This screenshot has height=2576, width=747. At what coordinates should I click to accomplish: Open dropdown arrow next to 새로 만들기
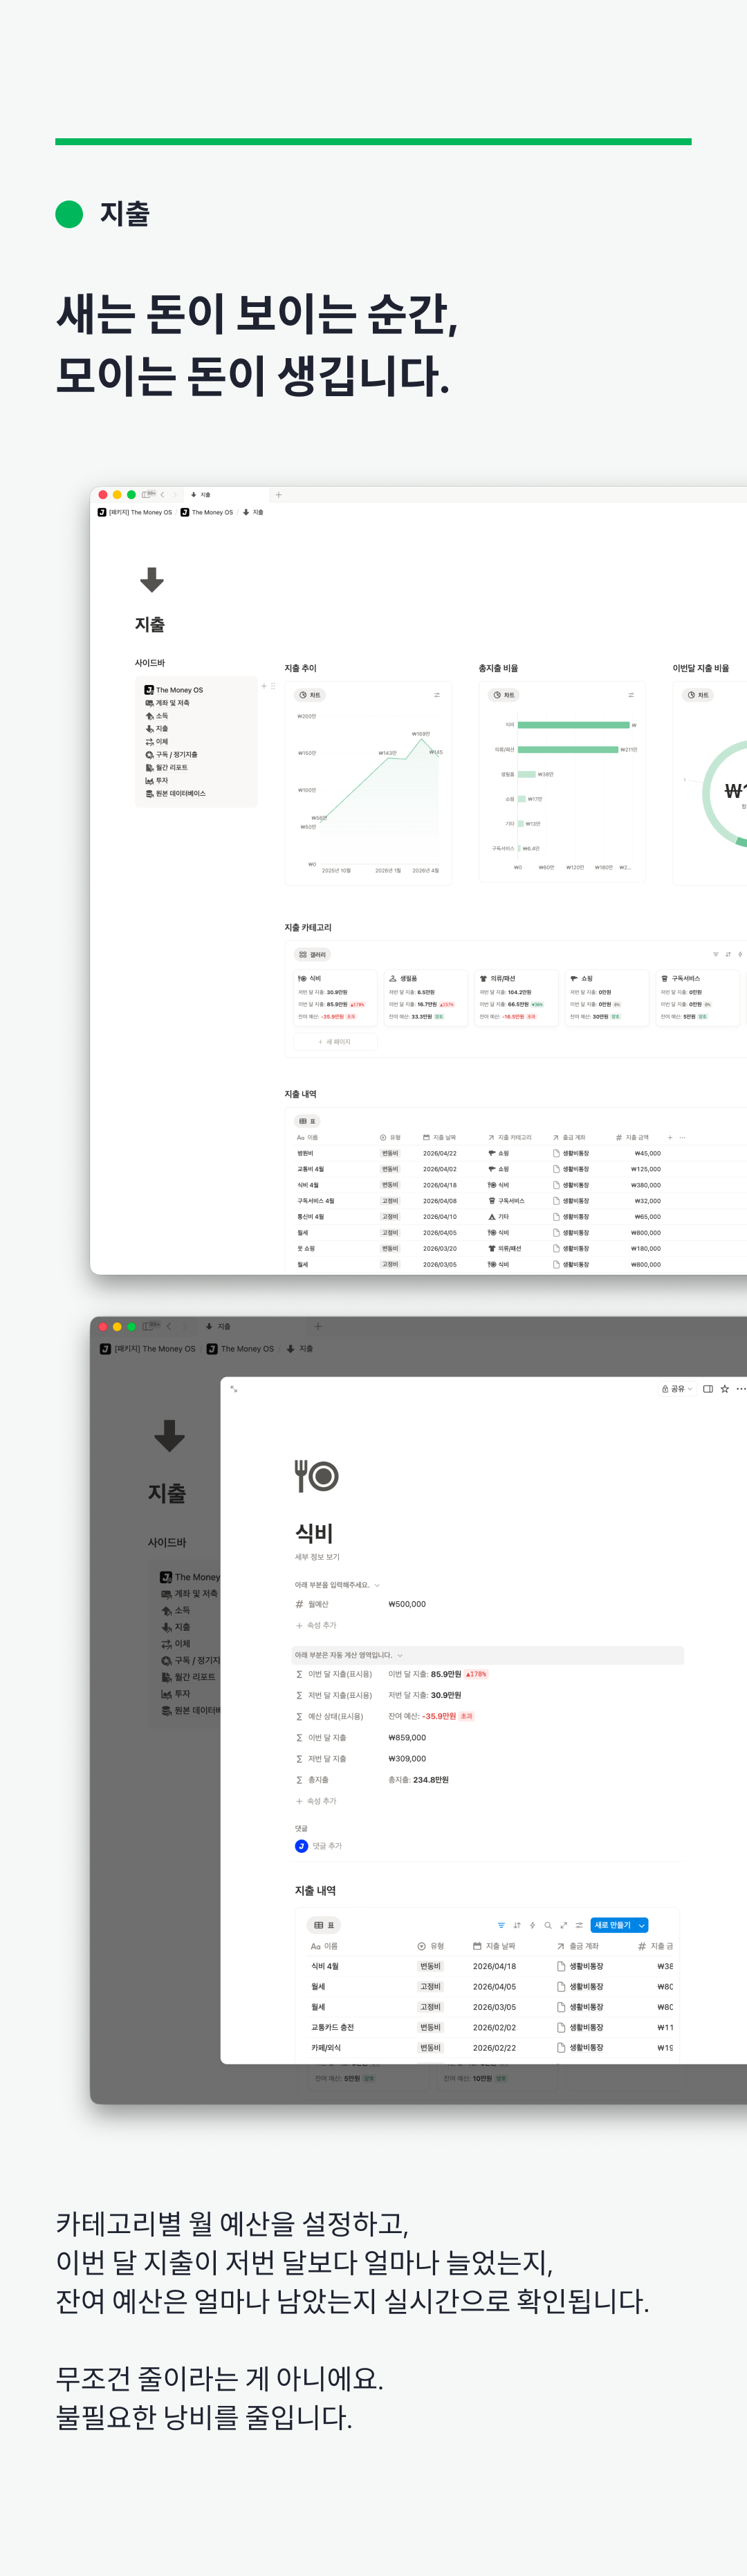click(x=642, y=1925)
